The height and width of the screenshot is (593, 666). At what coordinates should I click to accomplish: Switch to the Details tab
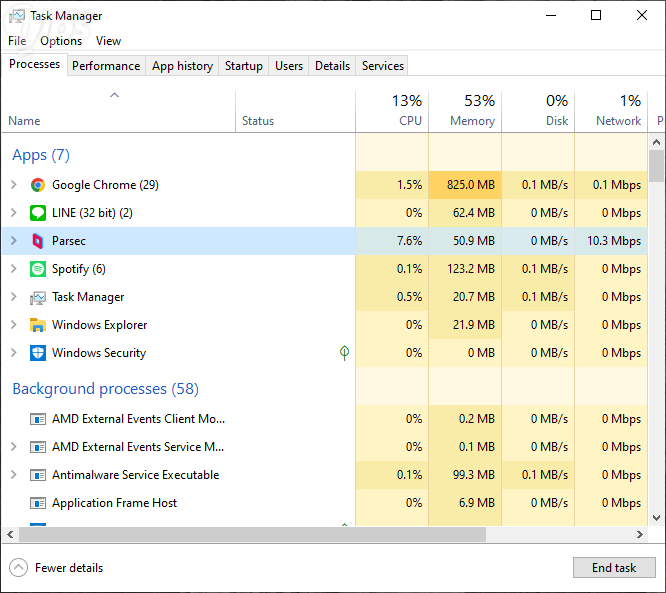tap(333, 66)
